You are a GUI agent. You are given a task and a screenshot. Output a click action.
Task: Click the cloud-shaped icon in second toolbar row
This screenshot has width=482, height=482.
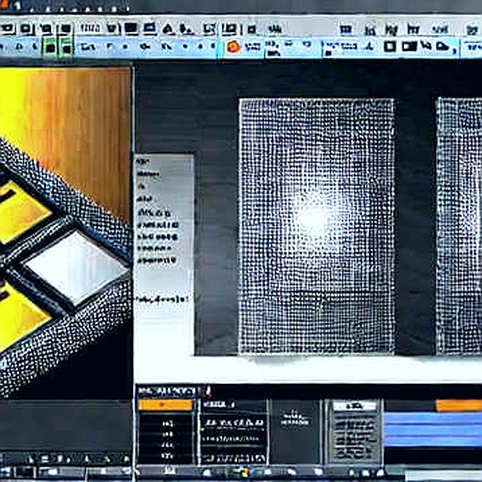click(443, 47)
